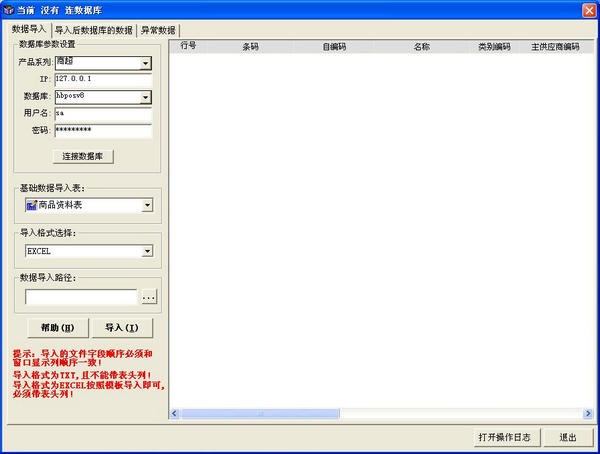Image resolution: width=600 pixels, height=454 pixels.
Task: Expand the 导入格式选择 EXCEL dropdown arrow
Action: pyautogui.click(x=147, y=251)
